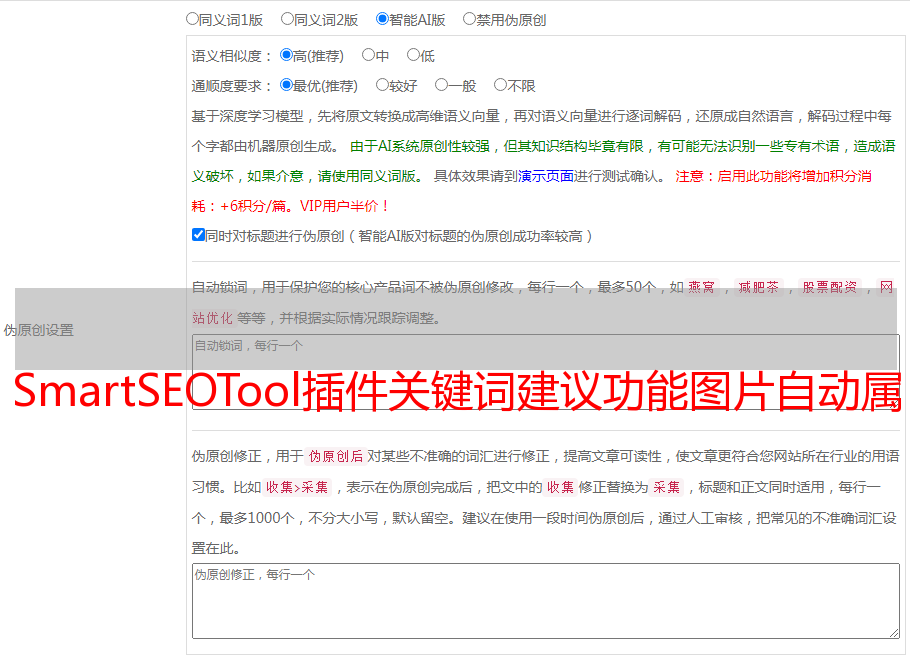Choose 较好 for 通顺度要求

click(382, 85)
